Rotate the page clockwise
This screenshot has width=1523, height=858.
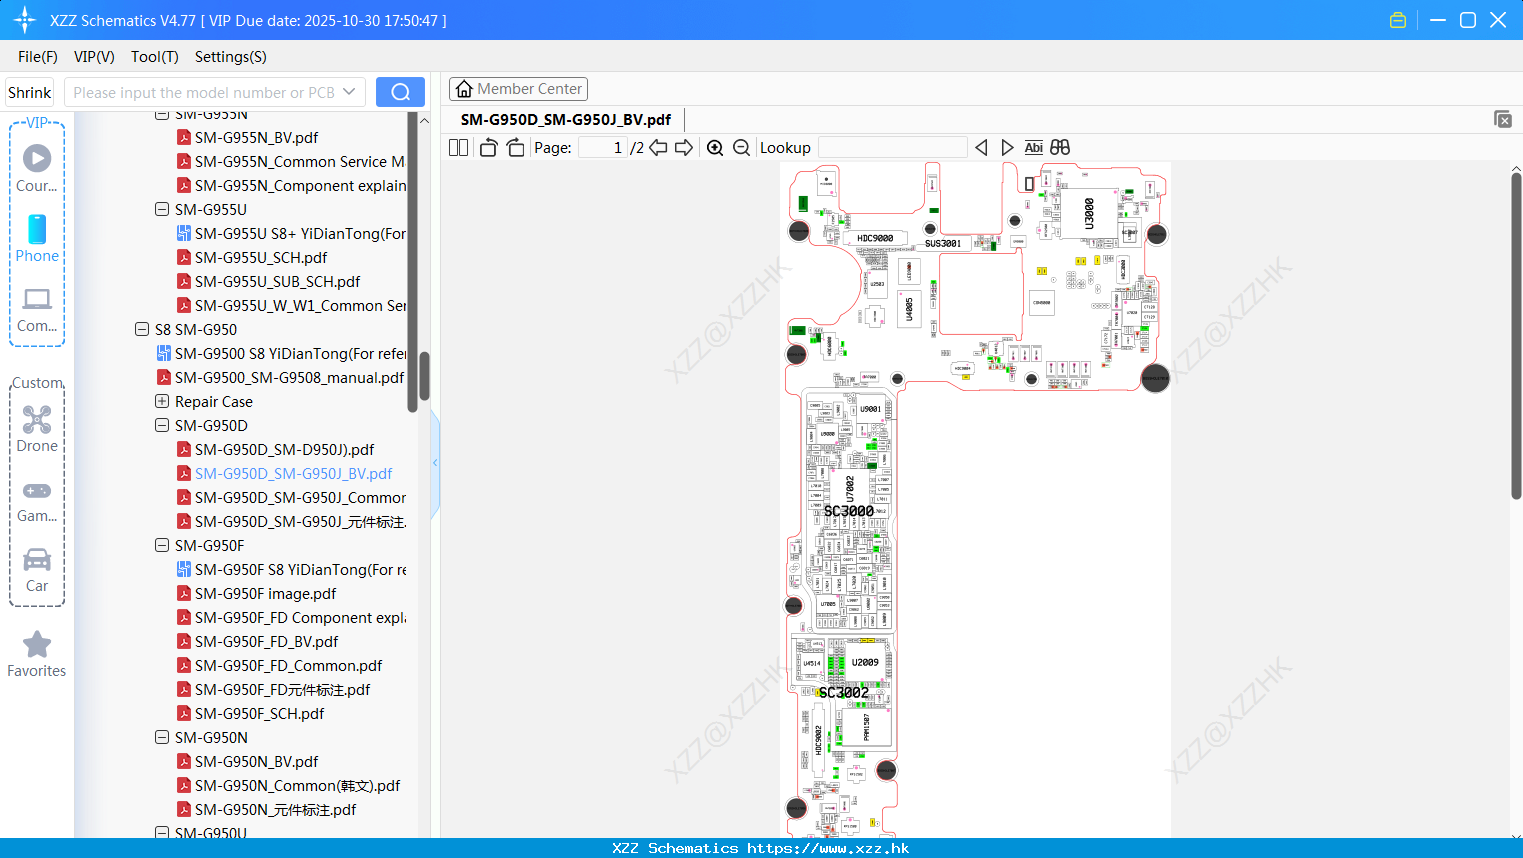pyautogui.click(x=515, y=148)
